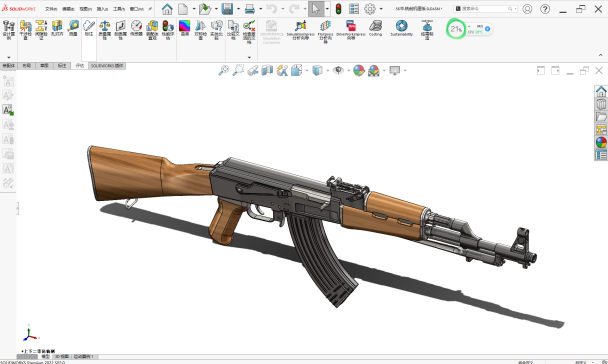Run Performance Evaluation traffic-light tool

click(x=168, y=29)
